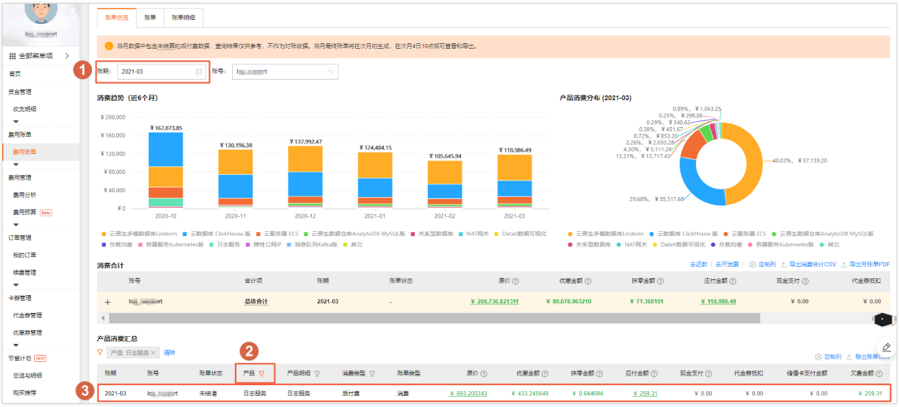Click the 应付金额 help icon in the 消费合计 table
Screen dimensions: 900x407
(x=733, y=281)
